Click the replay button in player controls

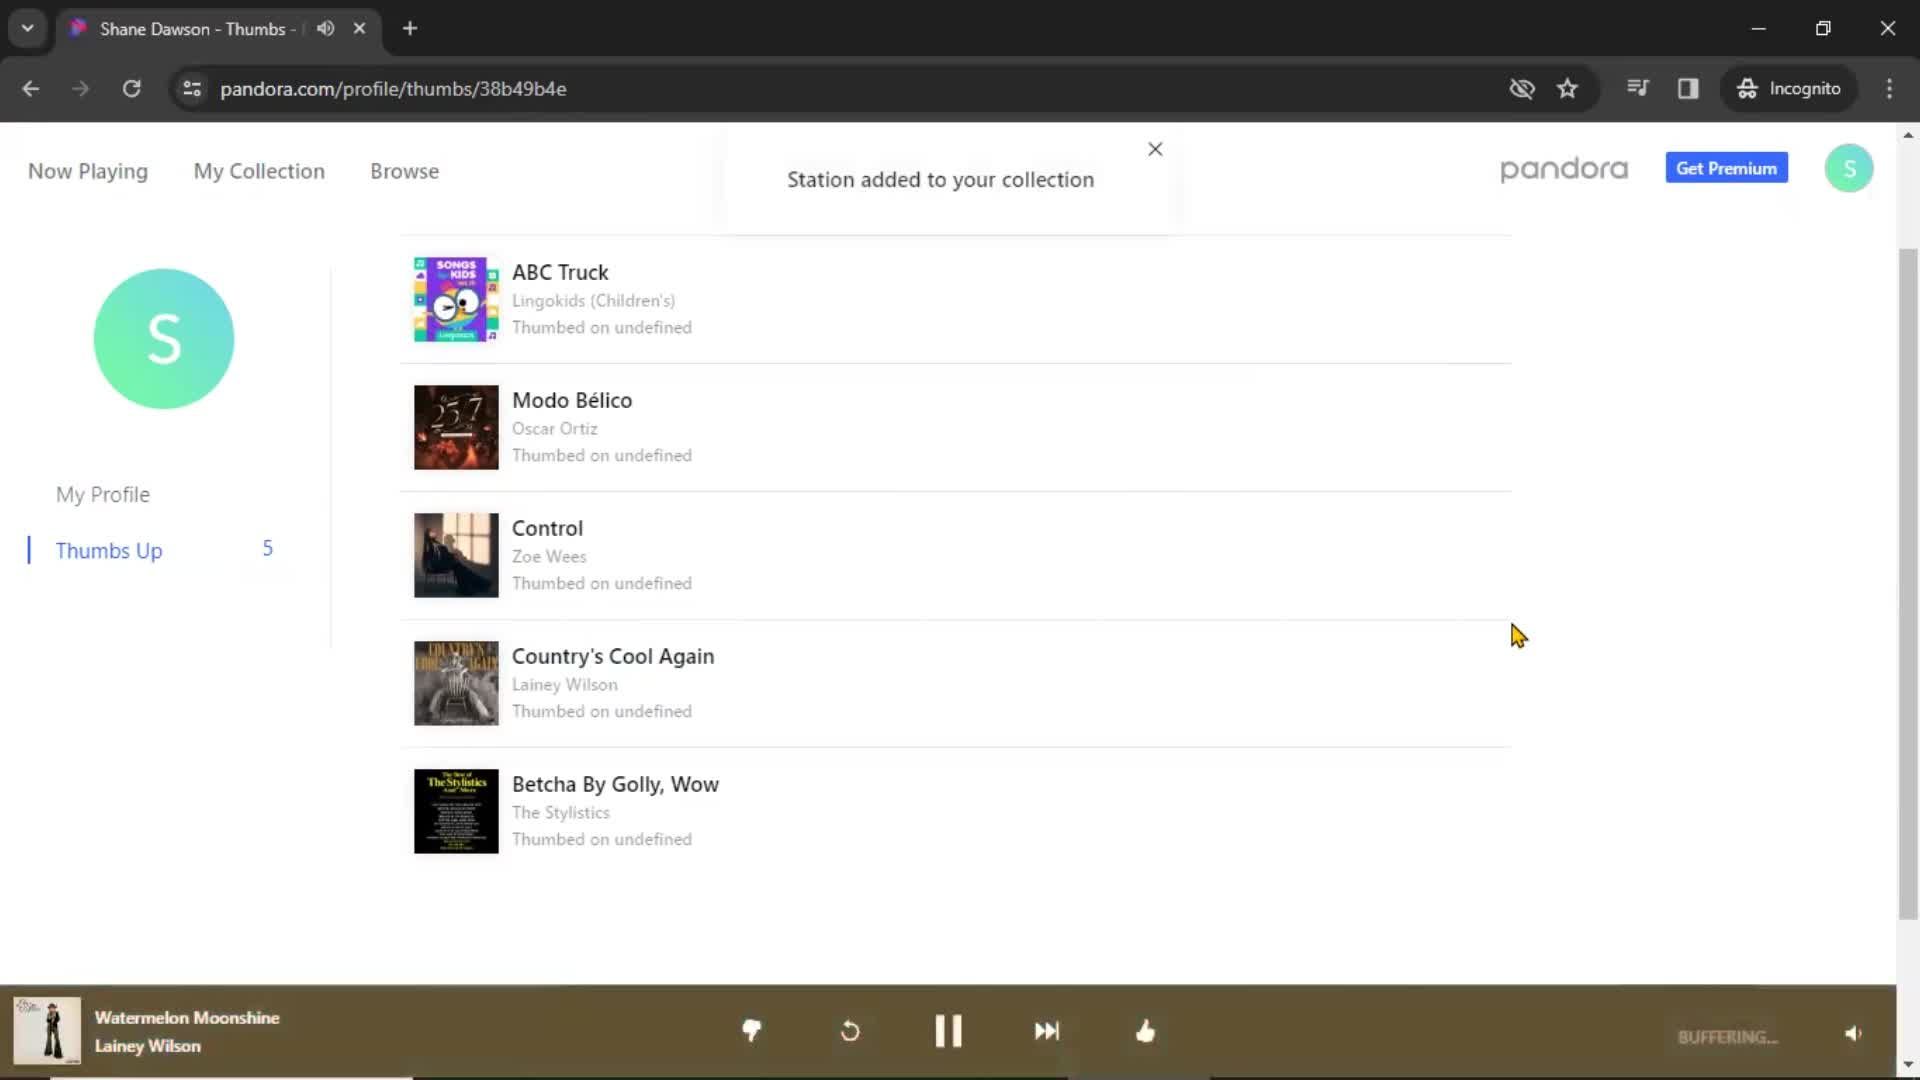[851, 1033]
